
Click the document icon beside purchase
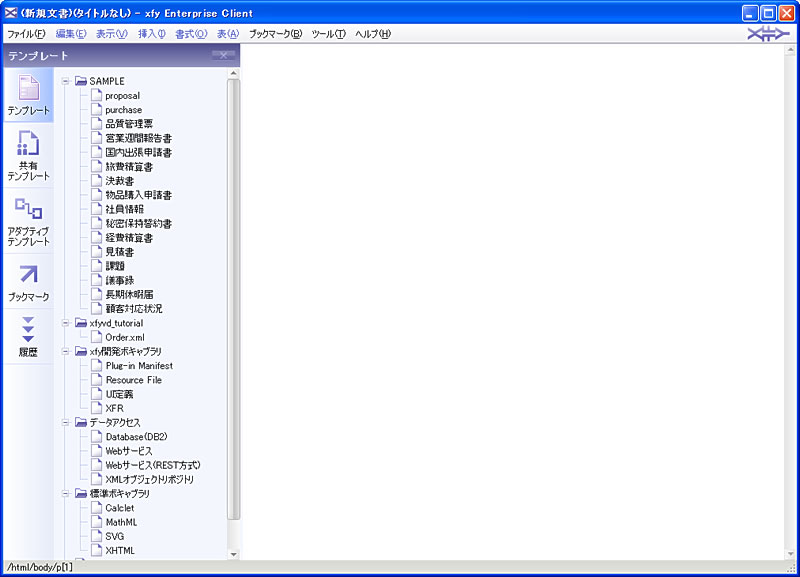(97, 109)
